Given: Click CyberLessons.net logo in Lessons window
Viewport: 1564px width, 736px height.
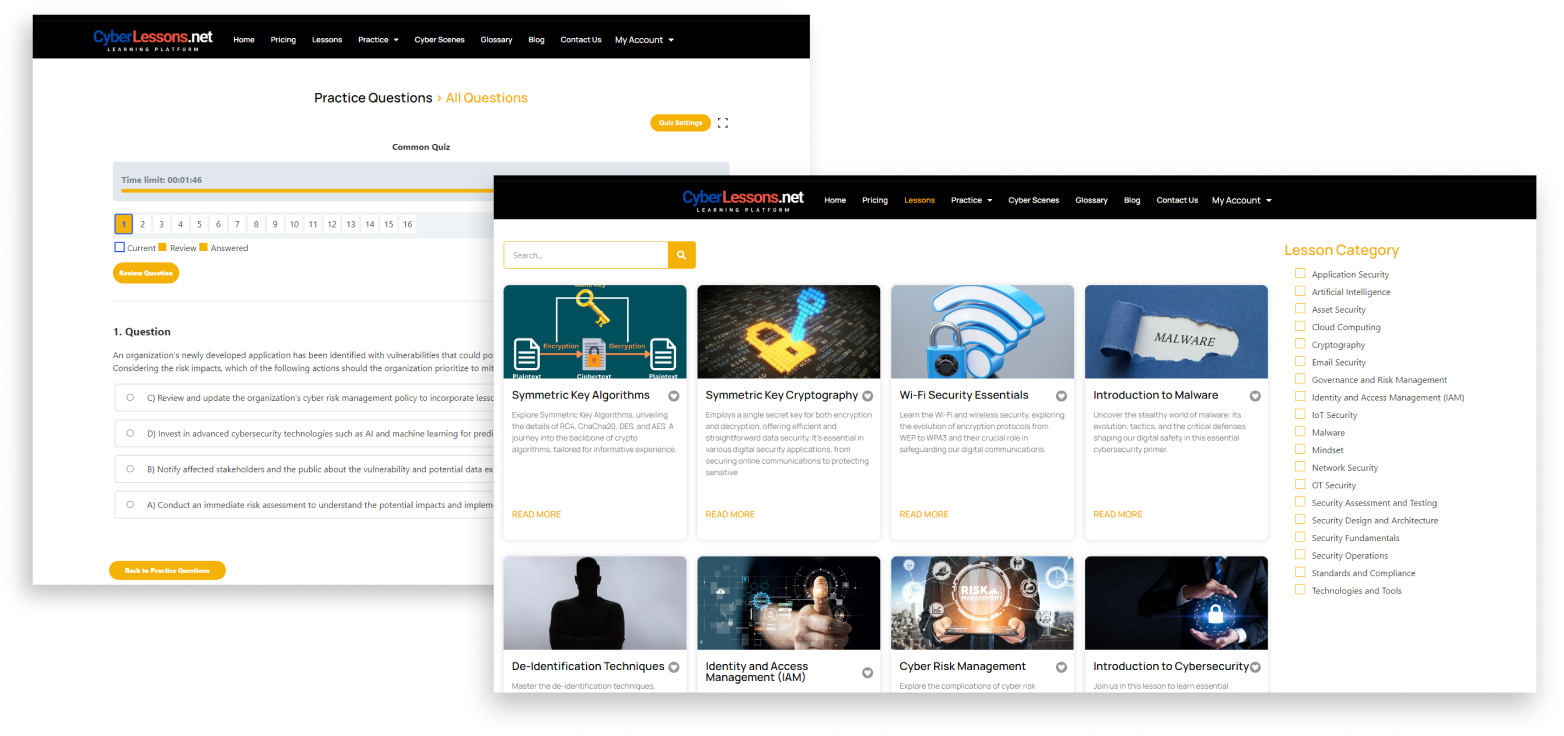Looking at the screenshot, I should [x=743, y=200].
